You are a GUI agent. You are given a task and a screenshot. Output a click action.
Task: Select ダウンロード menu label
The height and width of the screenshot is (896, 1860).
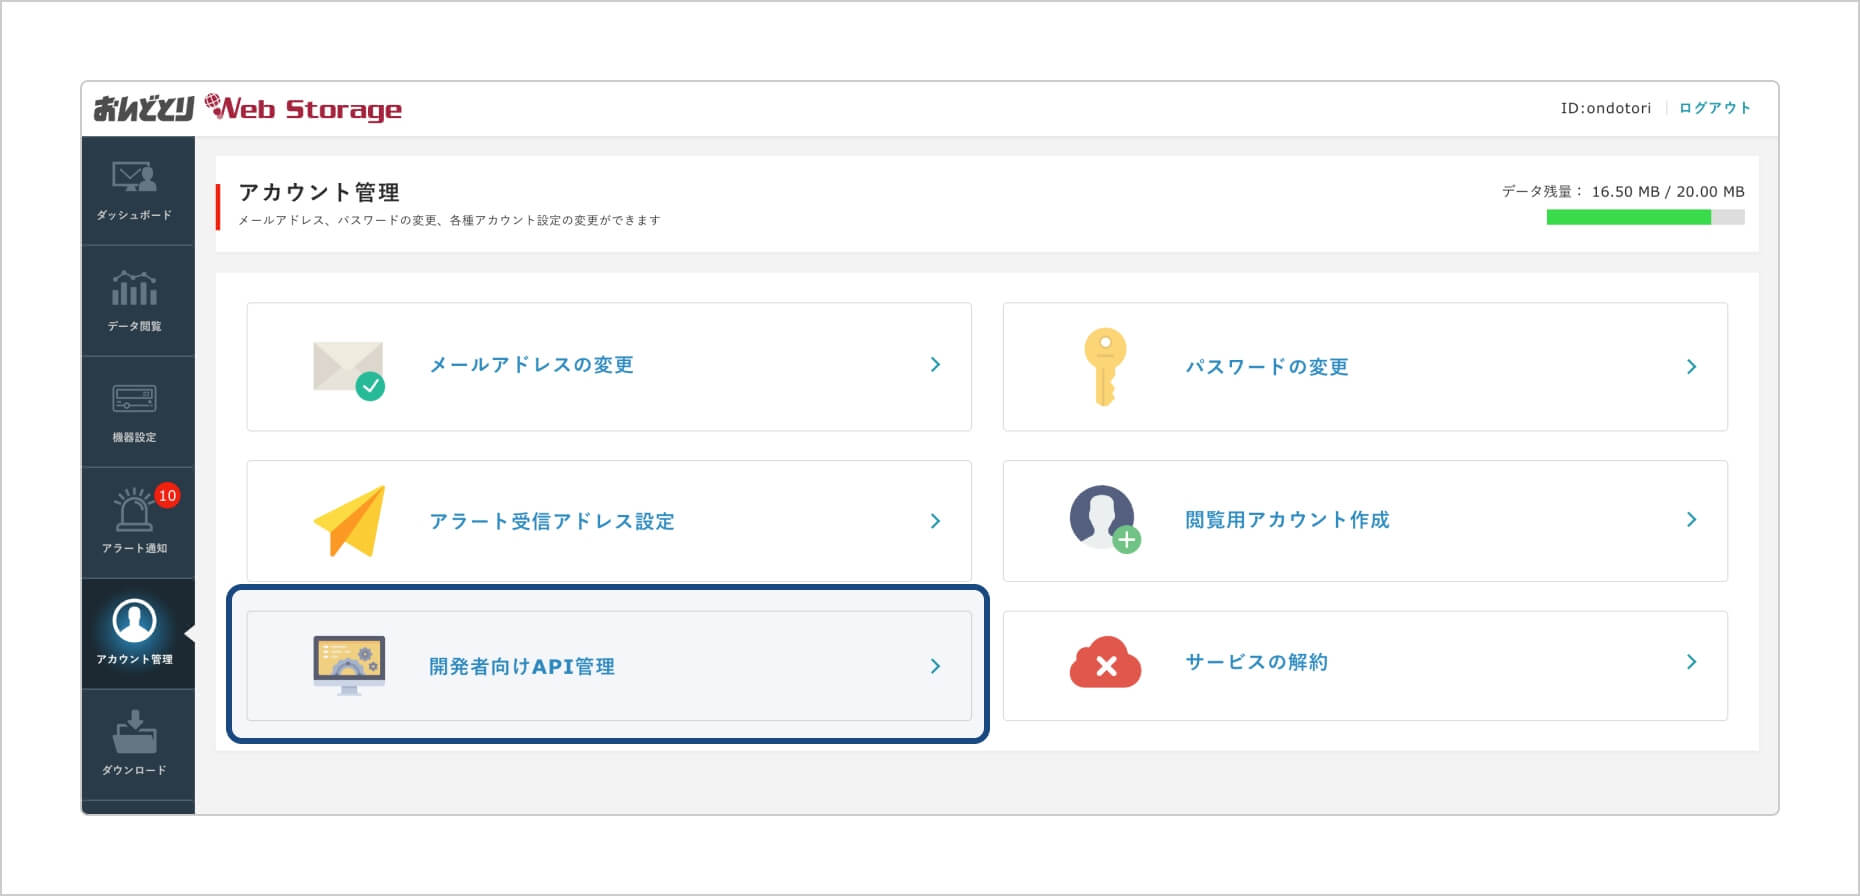coord(134,770)
